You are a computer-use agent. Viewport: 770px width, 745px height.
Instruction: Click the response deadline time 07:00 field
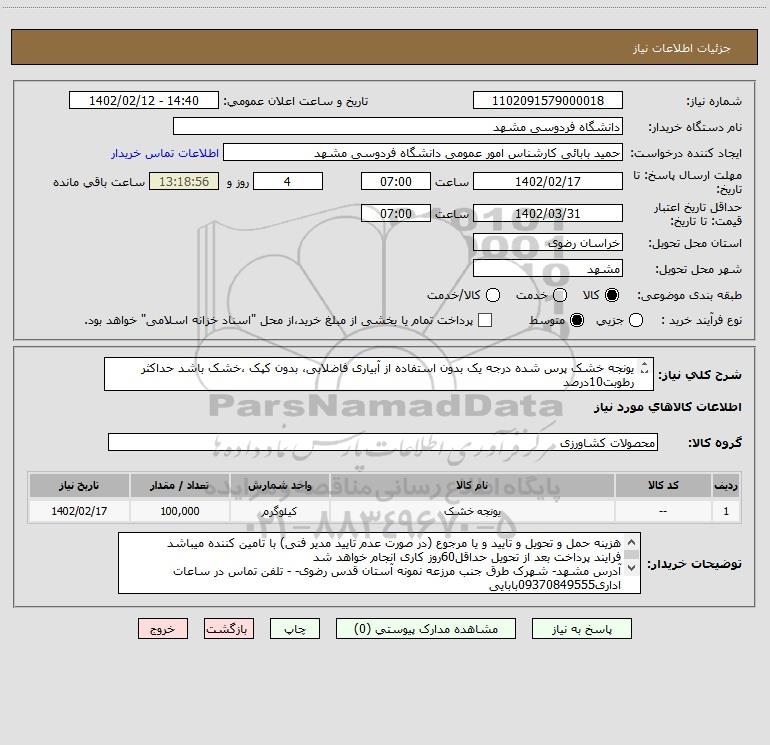[x=396, y=181]
